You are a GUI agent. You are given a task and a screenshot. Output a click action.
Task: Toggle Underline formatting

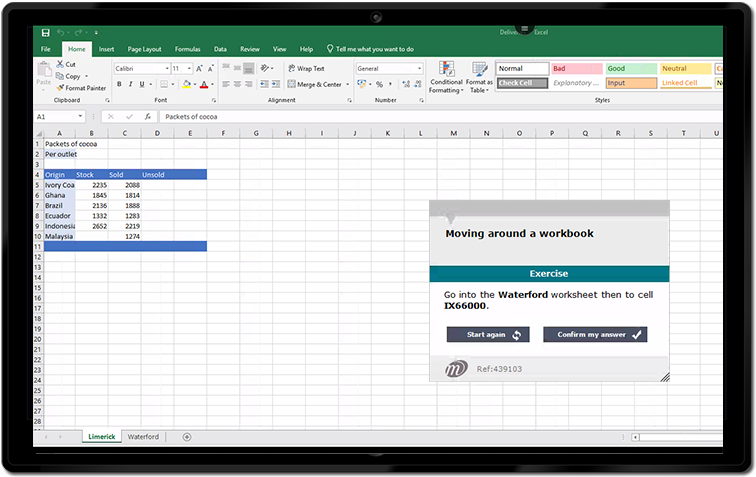point(144,85)
